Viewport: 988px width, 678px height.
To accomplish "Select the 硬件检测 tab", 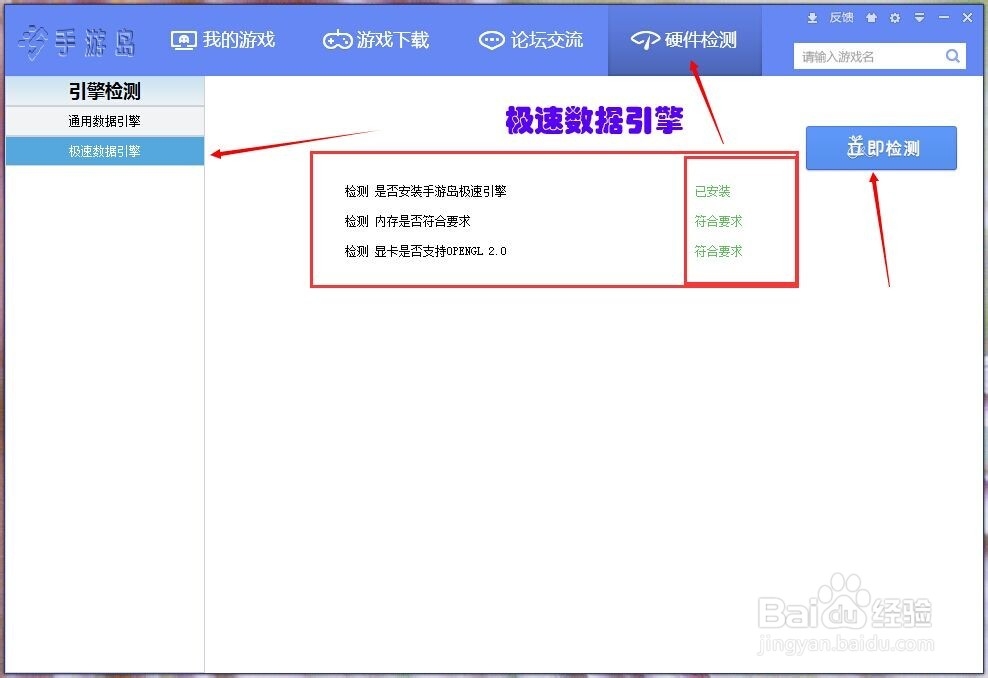I will 684,40.
